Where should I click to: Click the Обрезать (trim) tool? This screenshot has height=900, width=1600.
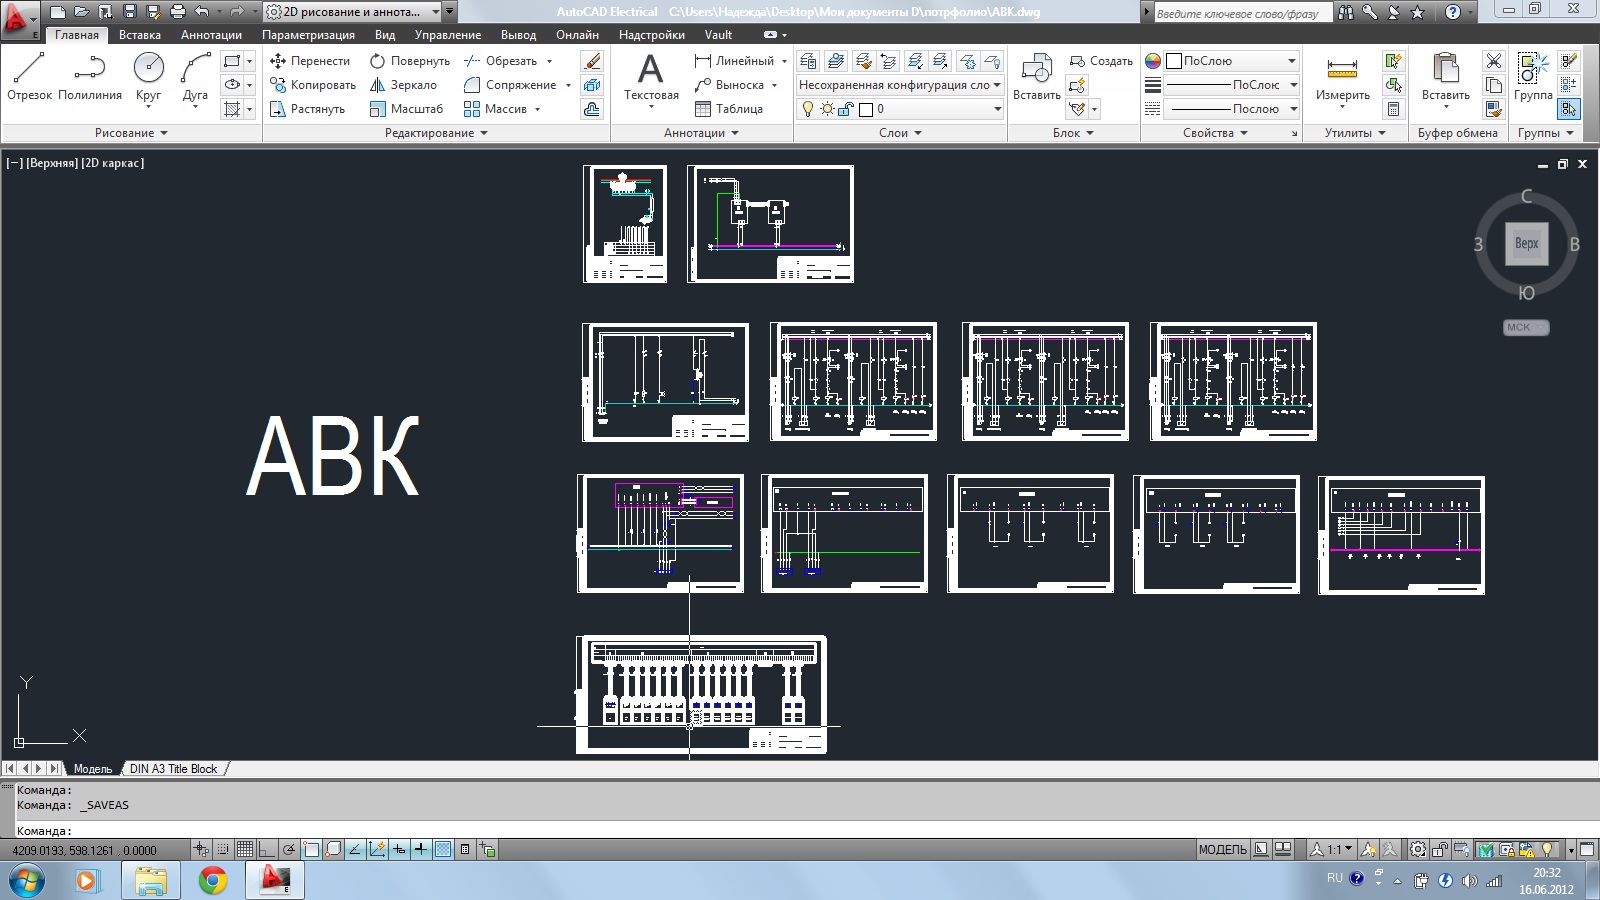[501, 61]
